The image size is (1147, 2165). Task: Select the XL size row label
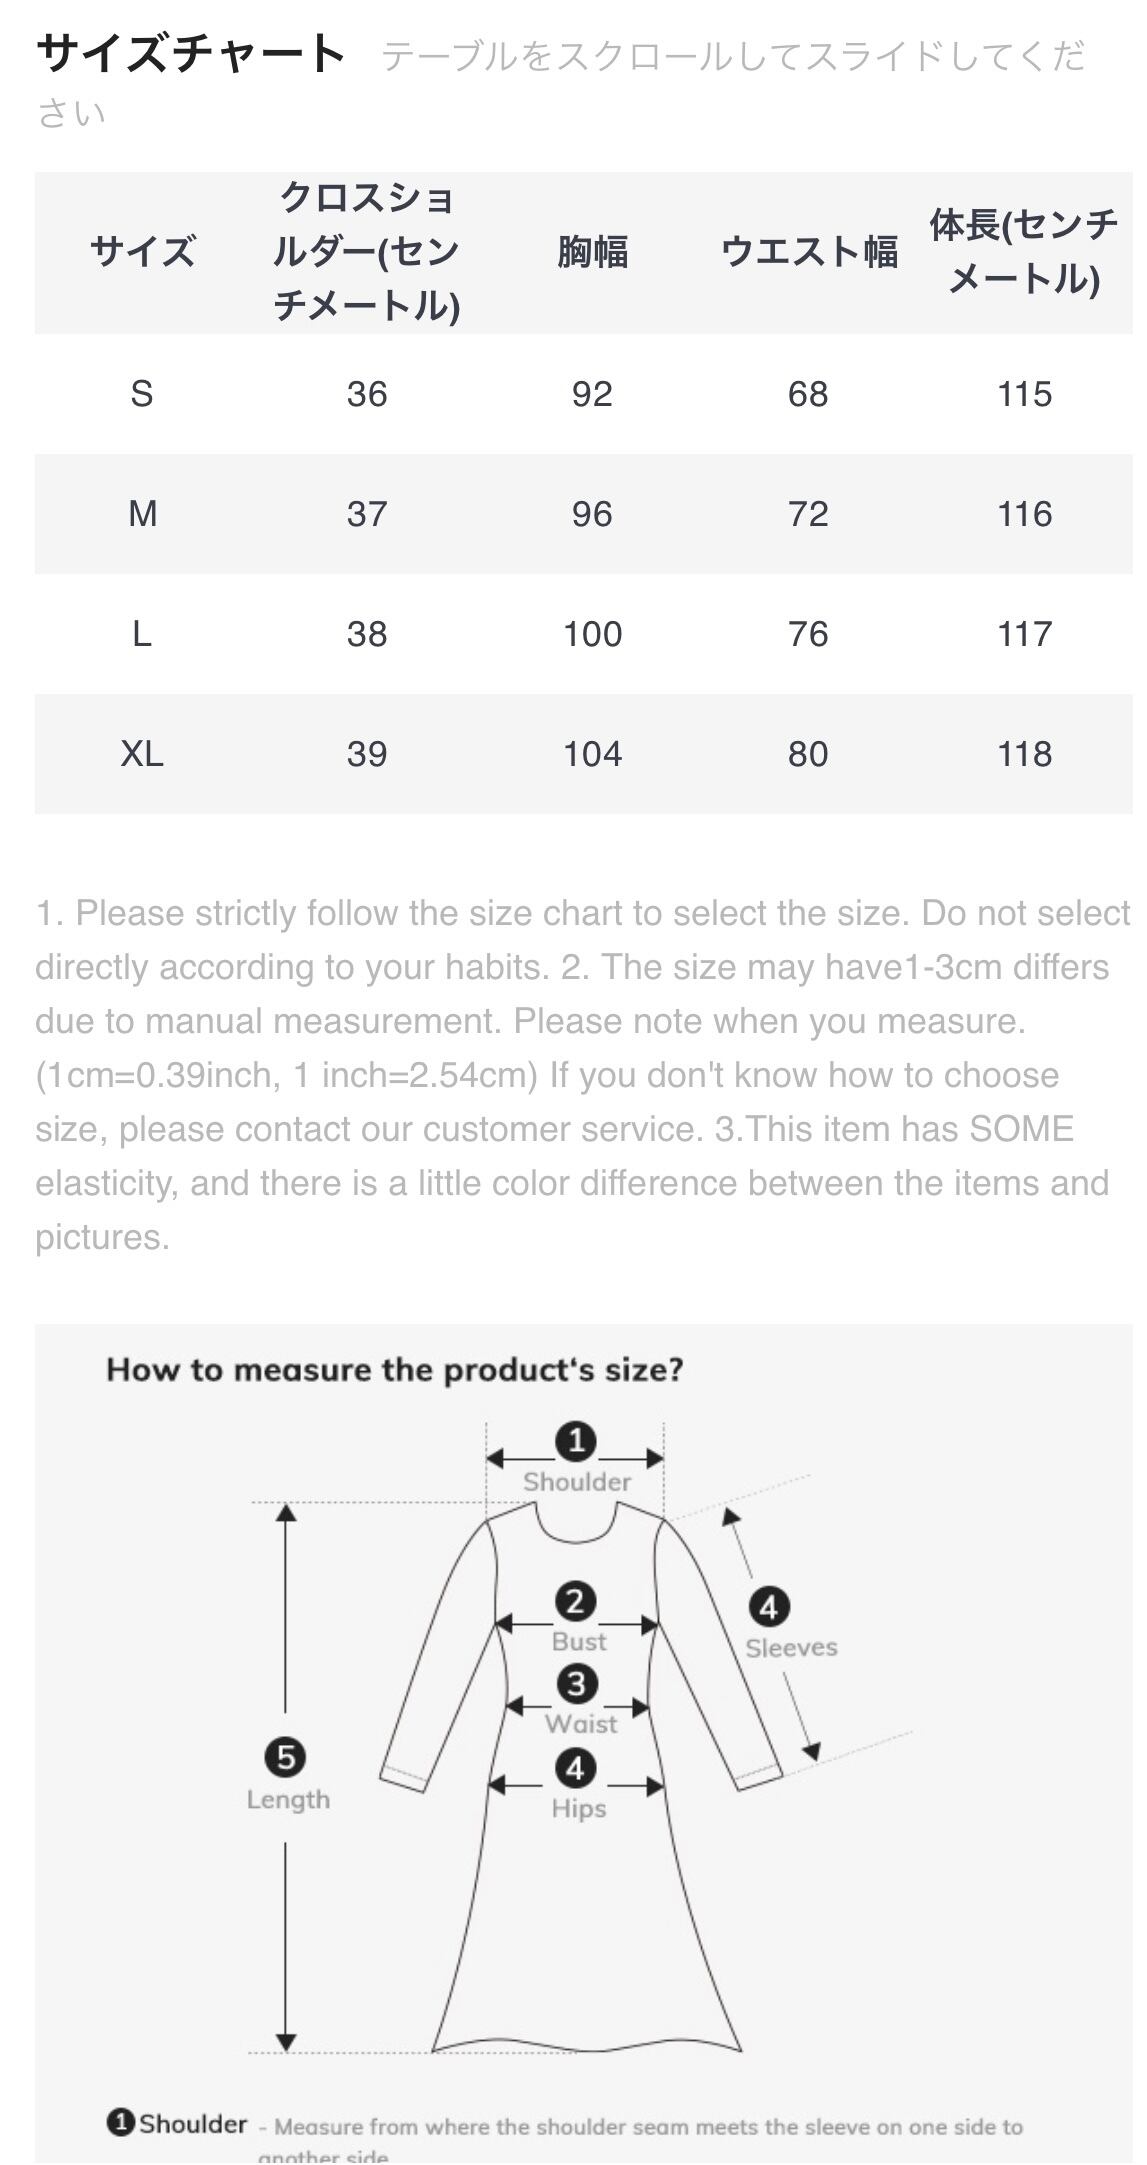point(142,754)
